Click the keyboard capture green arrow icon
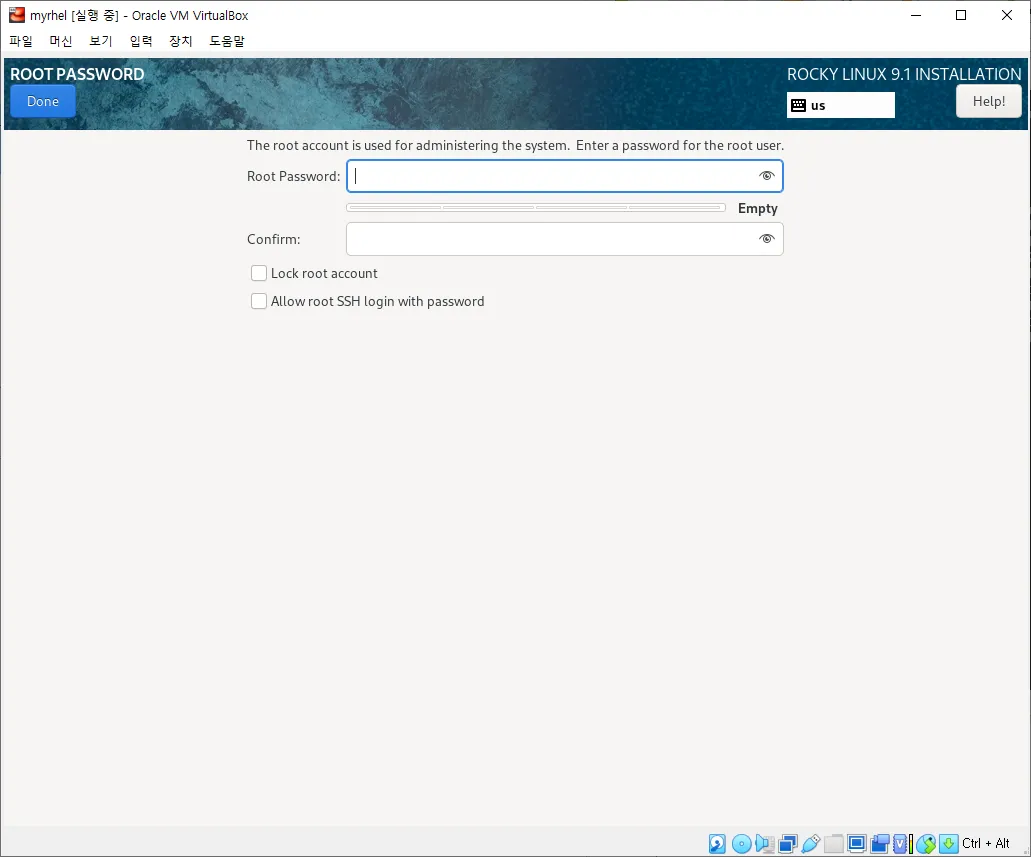This screenshot has height=857, width=1031. (x=949, y=843)
